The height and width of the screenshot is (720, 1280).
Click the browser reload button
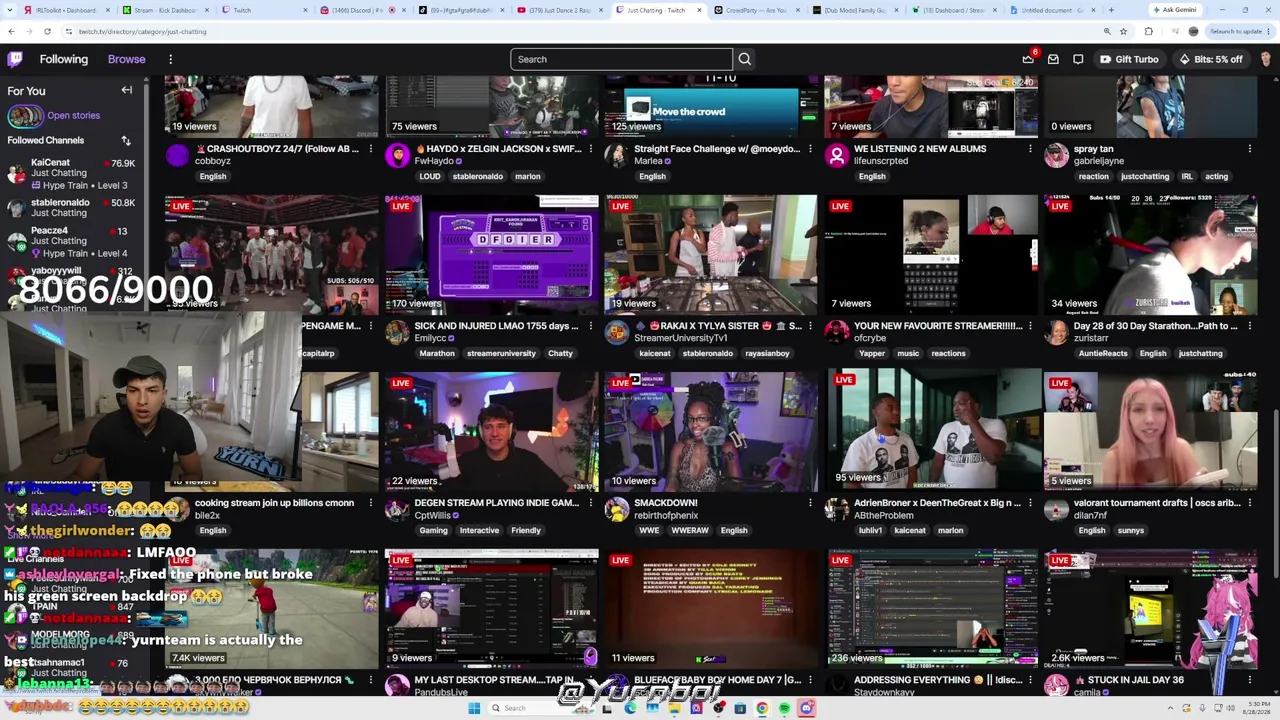tap(47, 31)
